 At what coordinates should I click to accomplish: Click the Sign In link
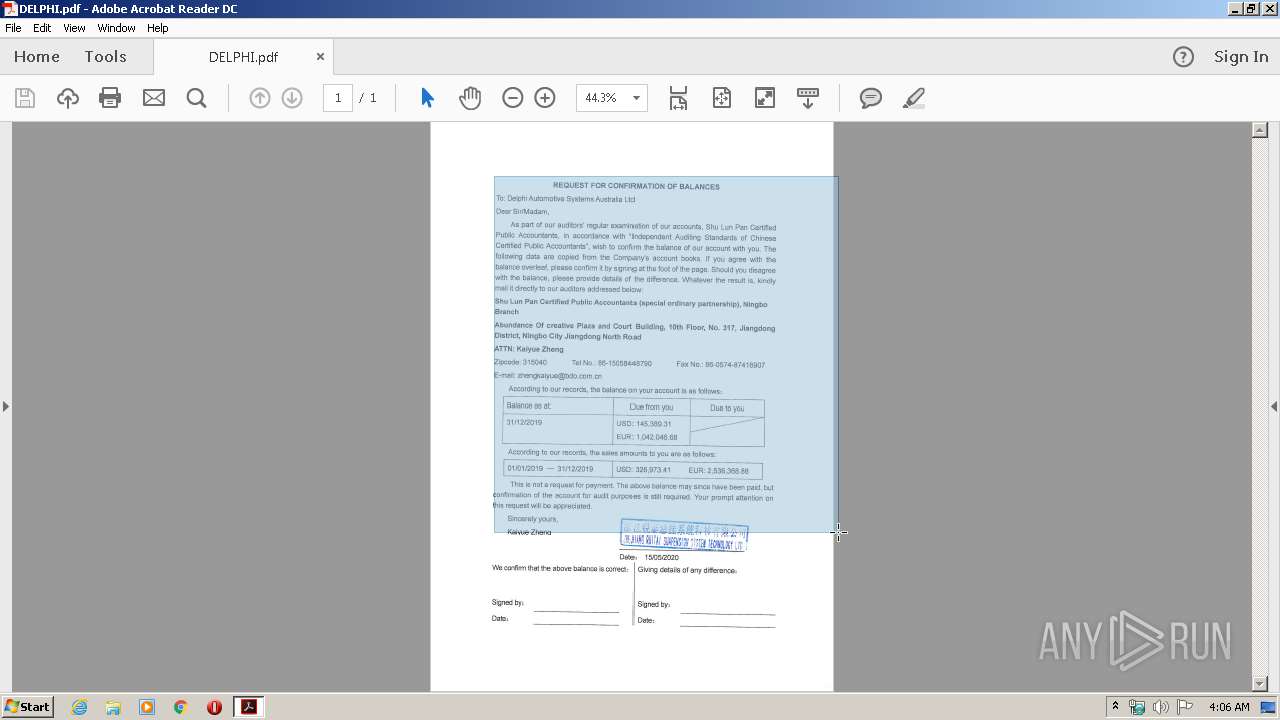coord(1241,57)
